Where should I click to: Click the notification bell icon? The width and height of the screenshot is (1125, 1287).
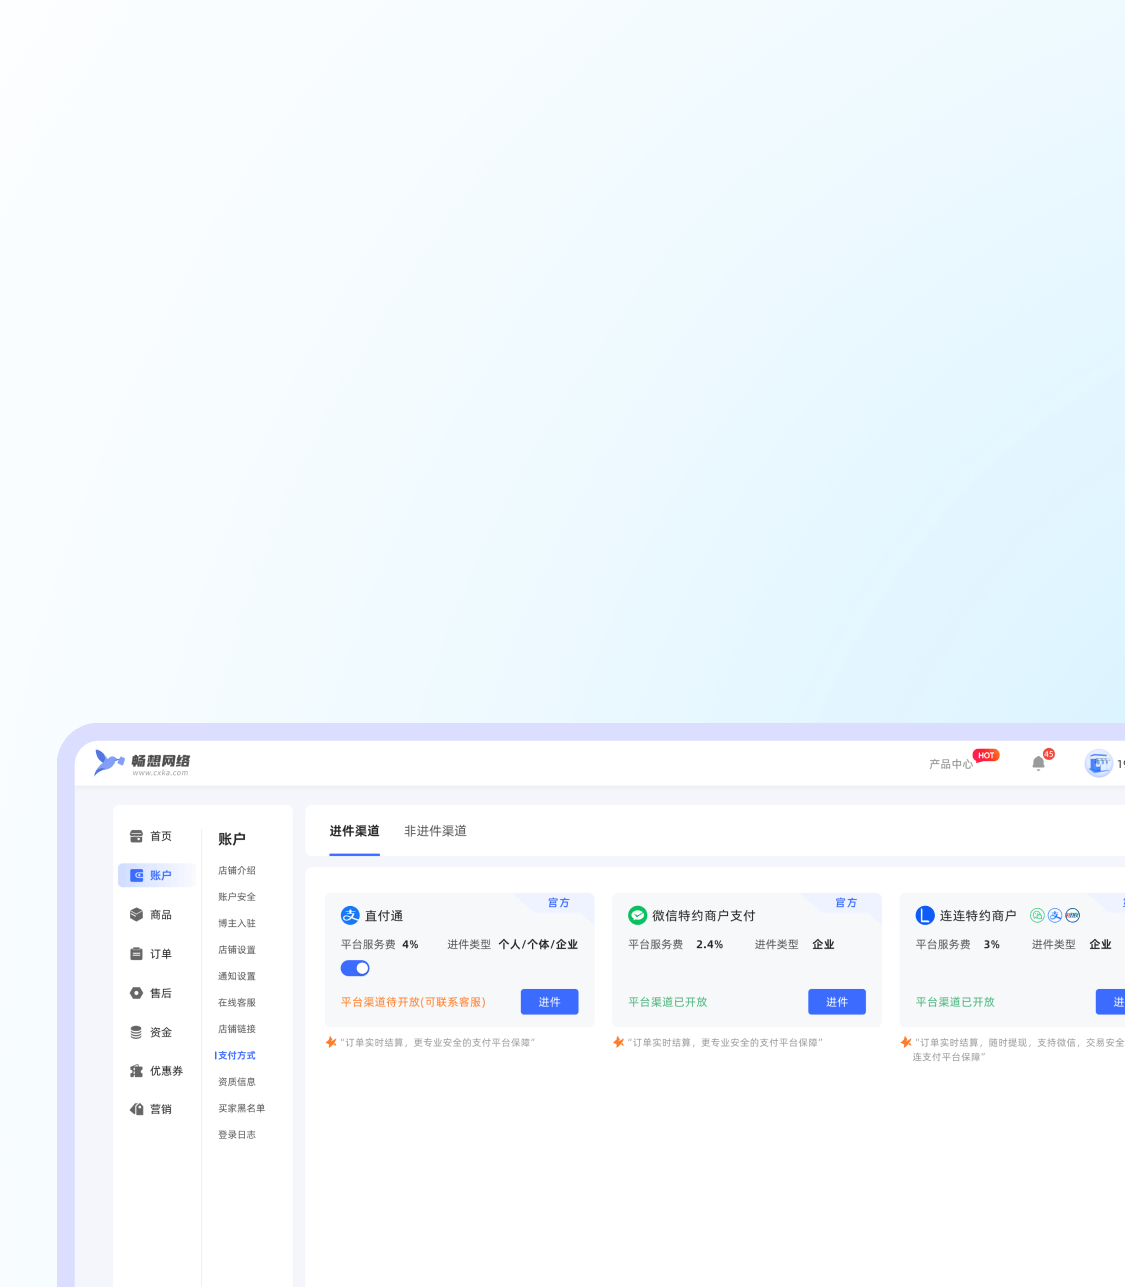tap(1038, 764)
